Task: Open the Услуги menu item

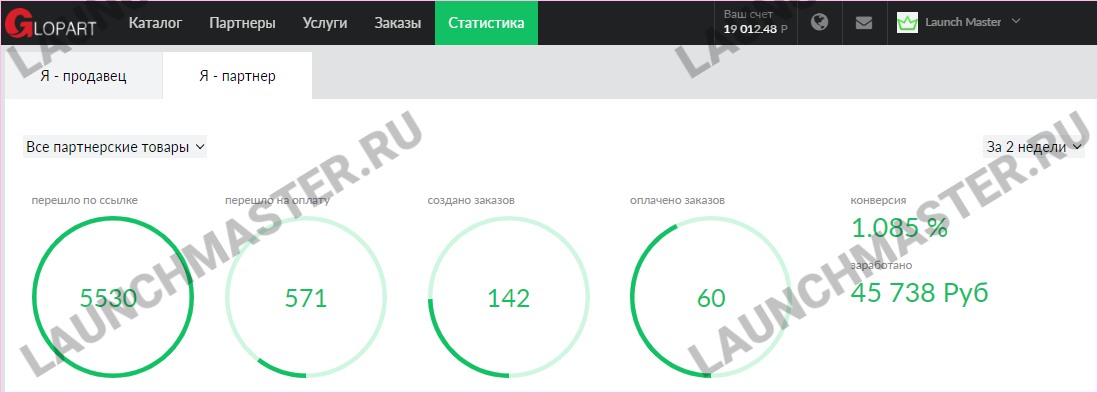Action: 325,23
